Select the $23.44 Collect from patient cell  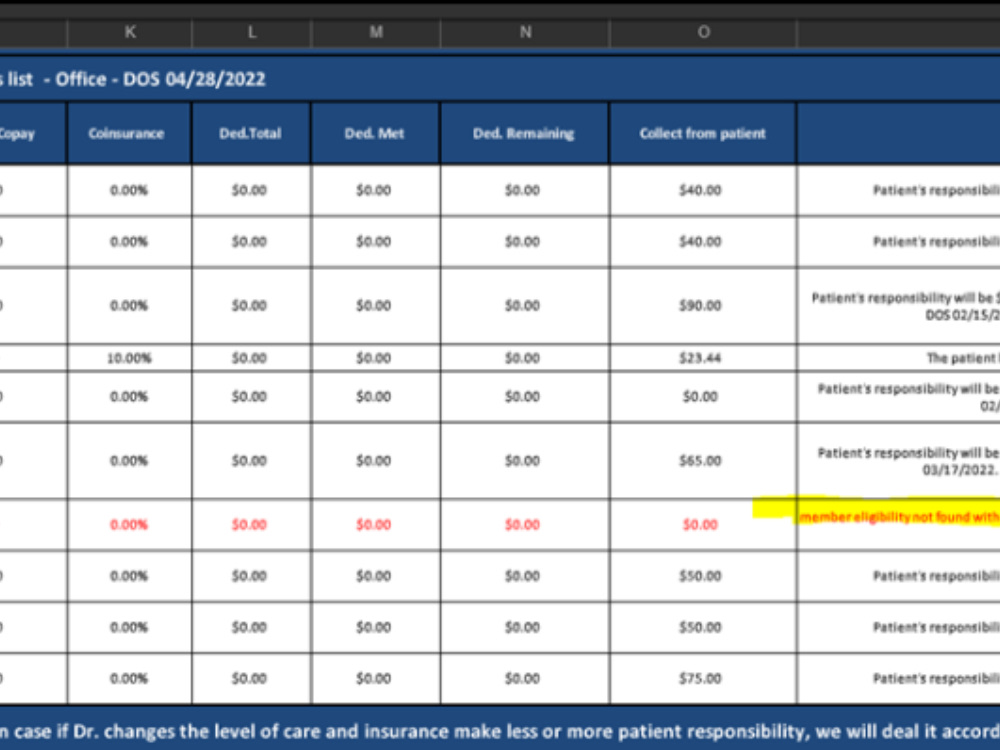[x=703, y=358]
